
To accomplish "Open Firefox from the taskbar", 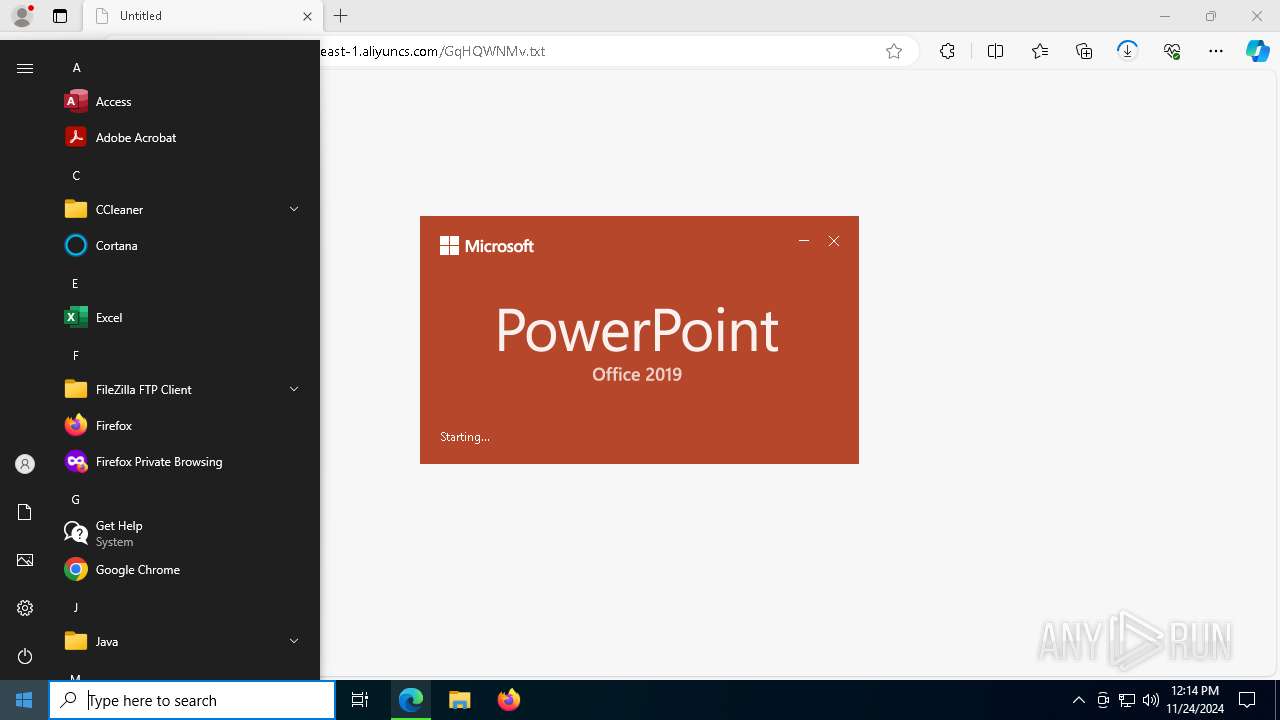I will click(x=509, y=700).
